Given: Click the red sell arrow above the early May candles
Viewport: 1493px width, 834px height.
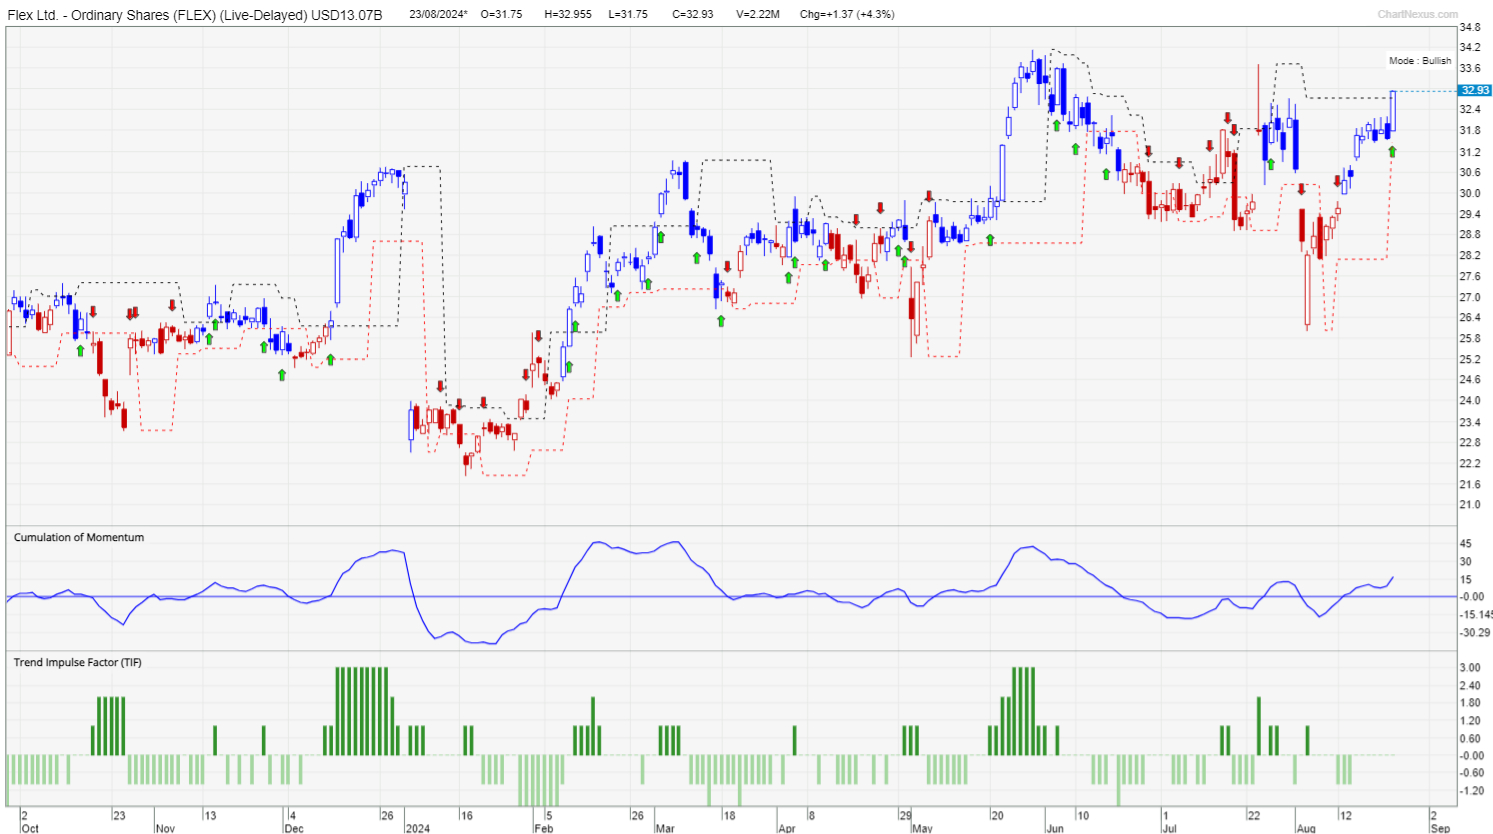Looking at the screenshot, I should point(929,196).
